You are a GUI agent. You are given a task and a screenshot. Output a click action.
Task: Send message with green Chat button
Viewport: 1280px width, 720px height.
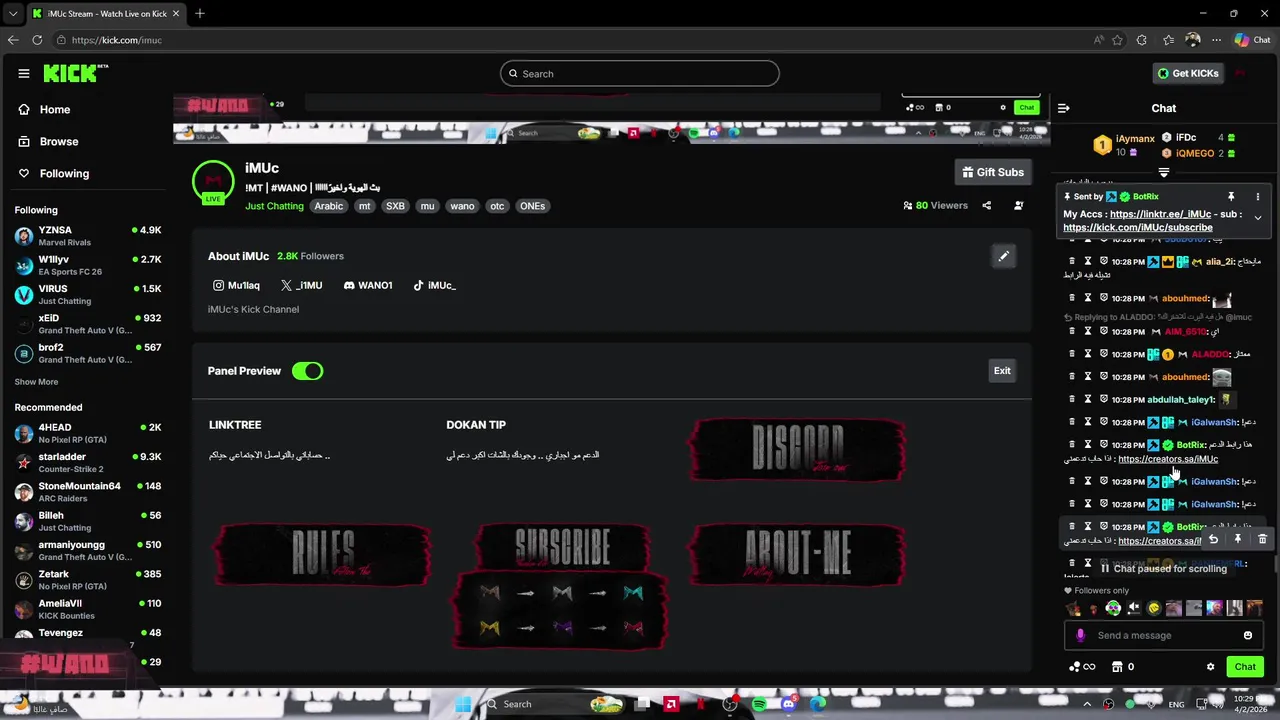point(1245,667)
